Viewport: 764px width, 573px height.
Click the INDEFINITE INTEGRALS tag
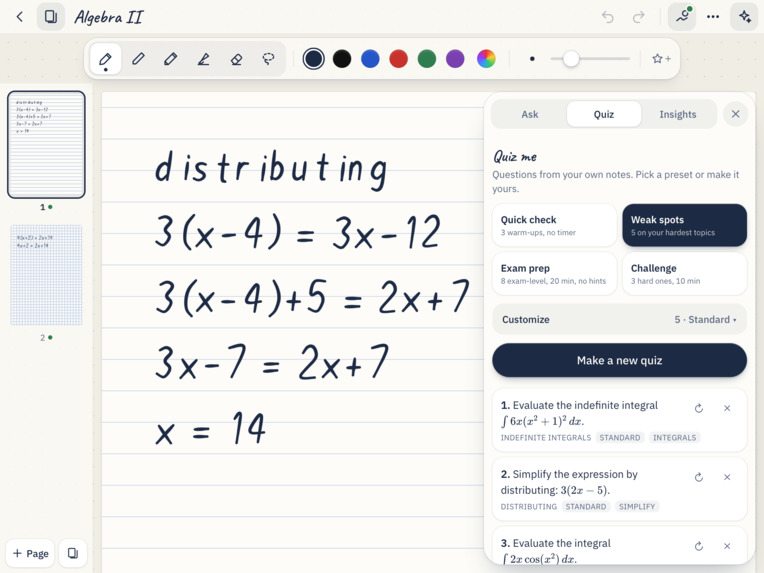(546, 438)
